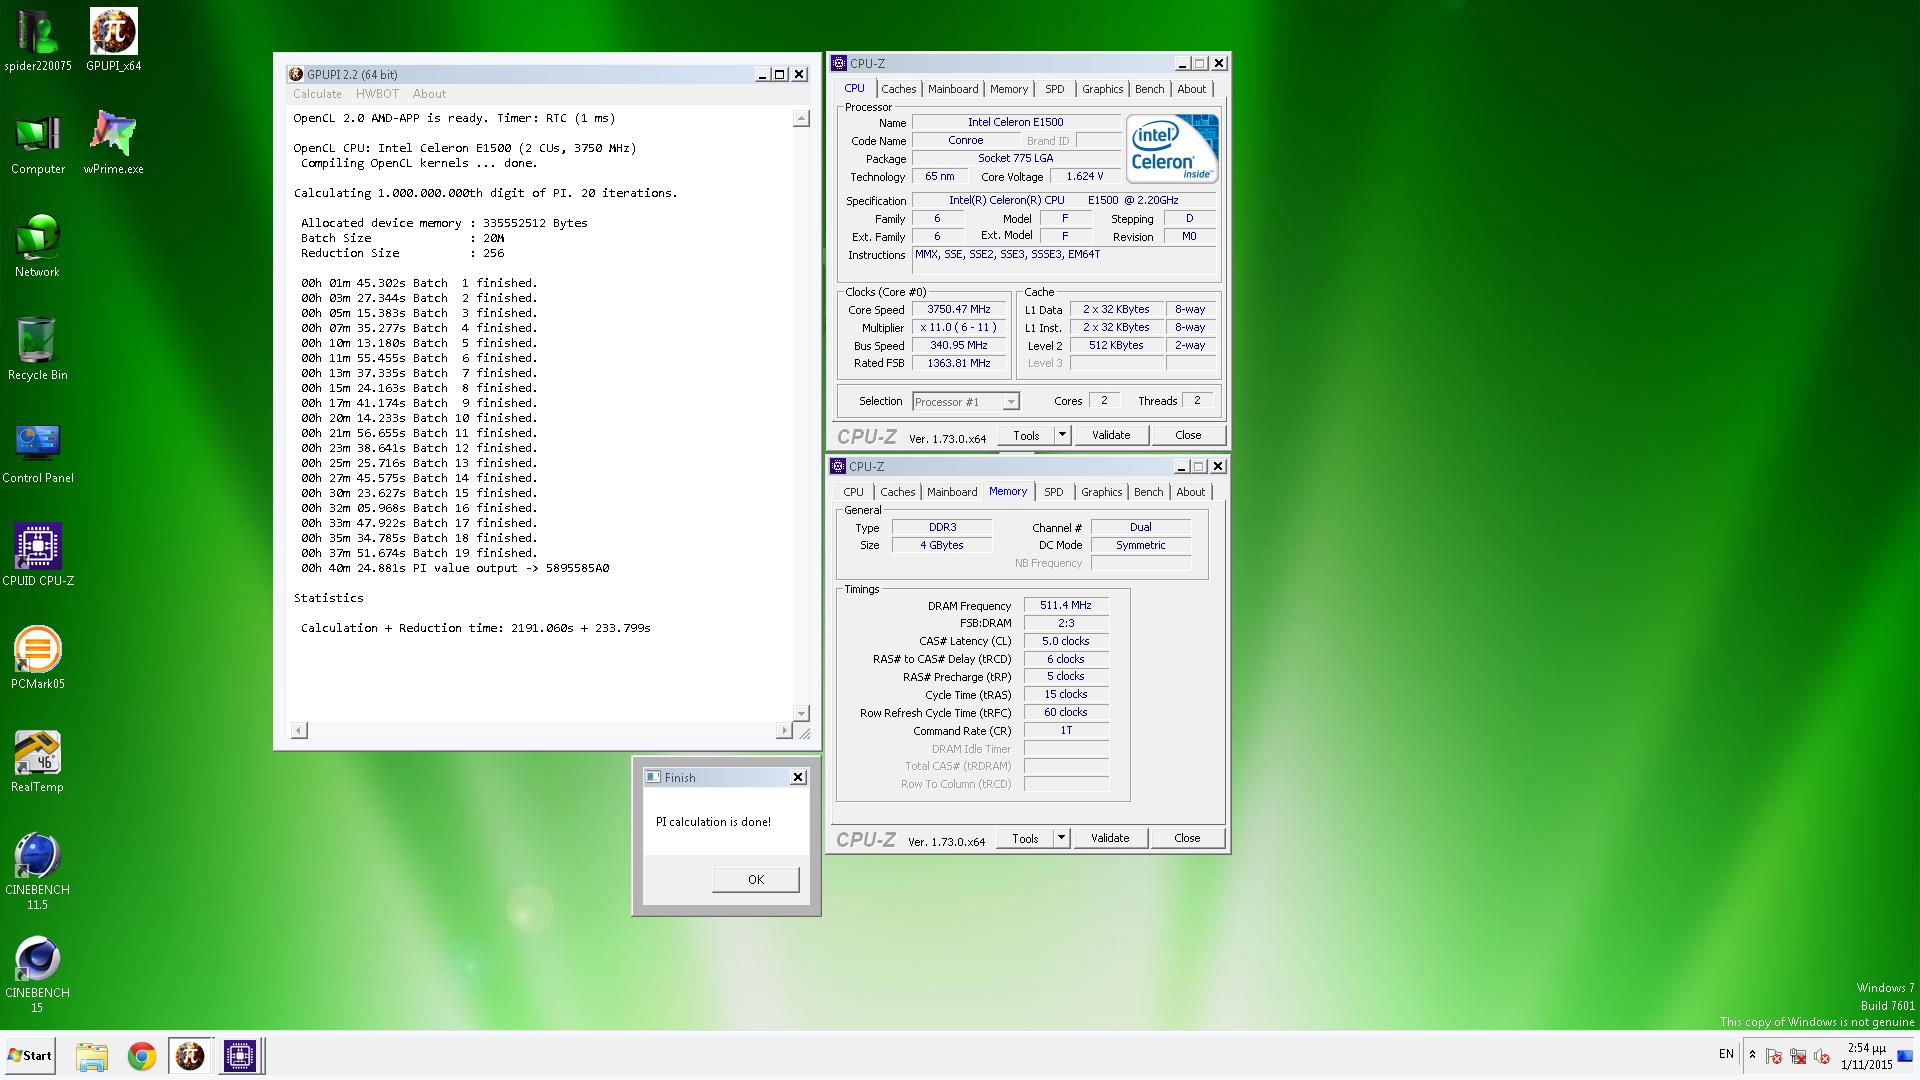Expand Tools dropdown arrow in bottom CPU-Z

click(1061, 838)
